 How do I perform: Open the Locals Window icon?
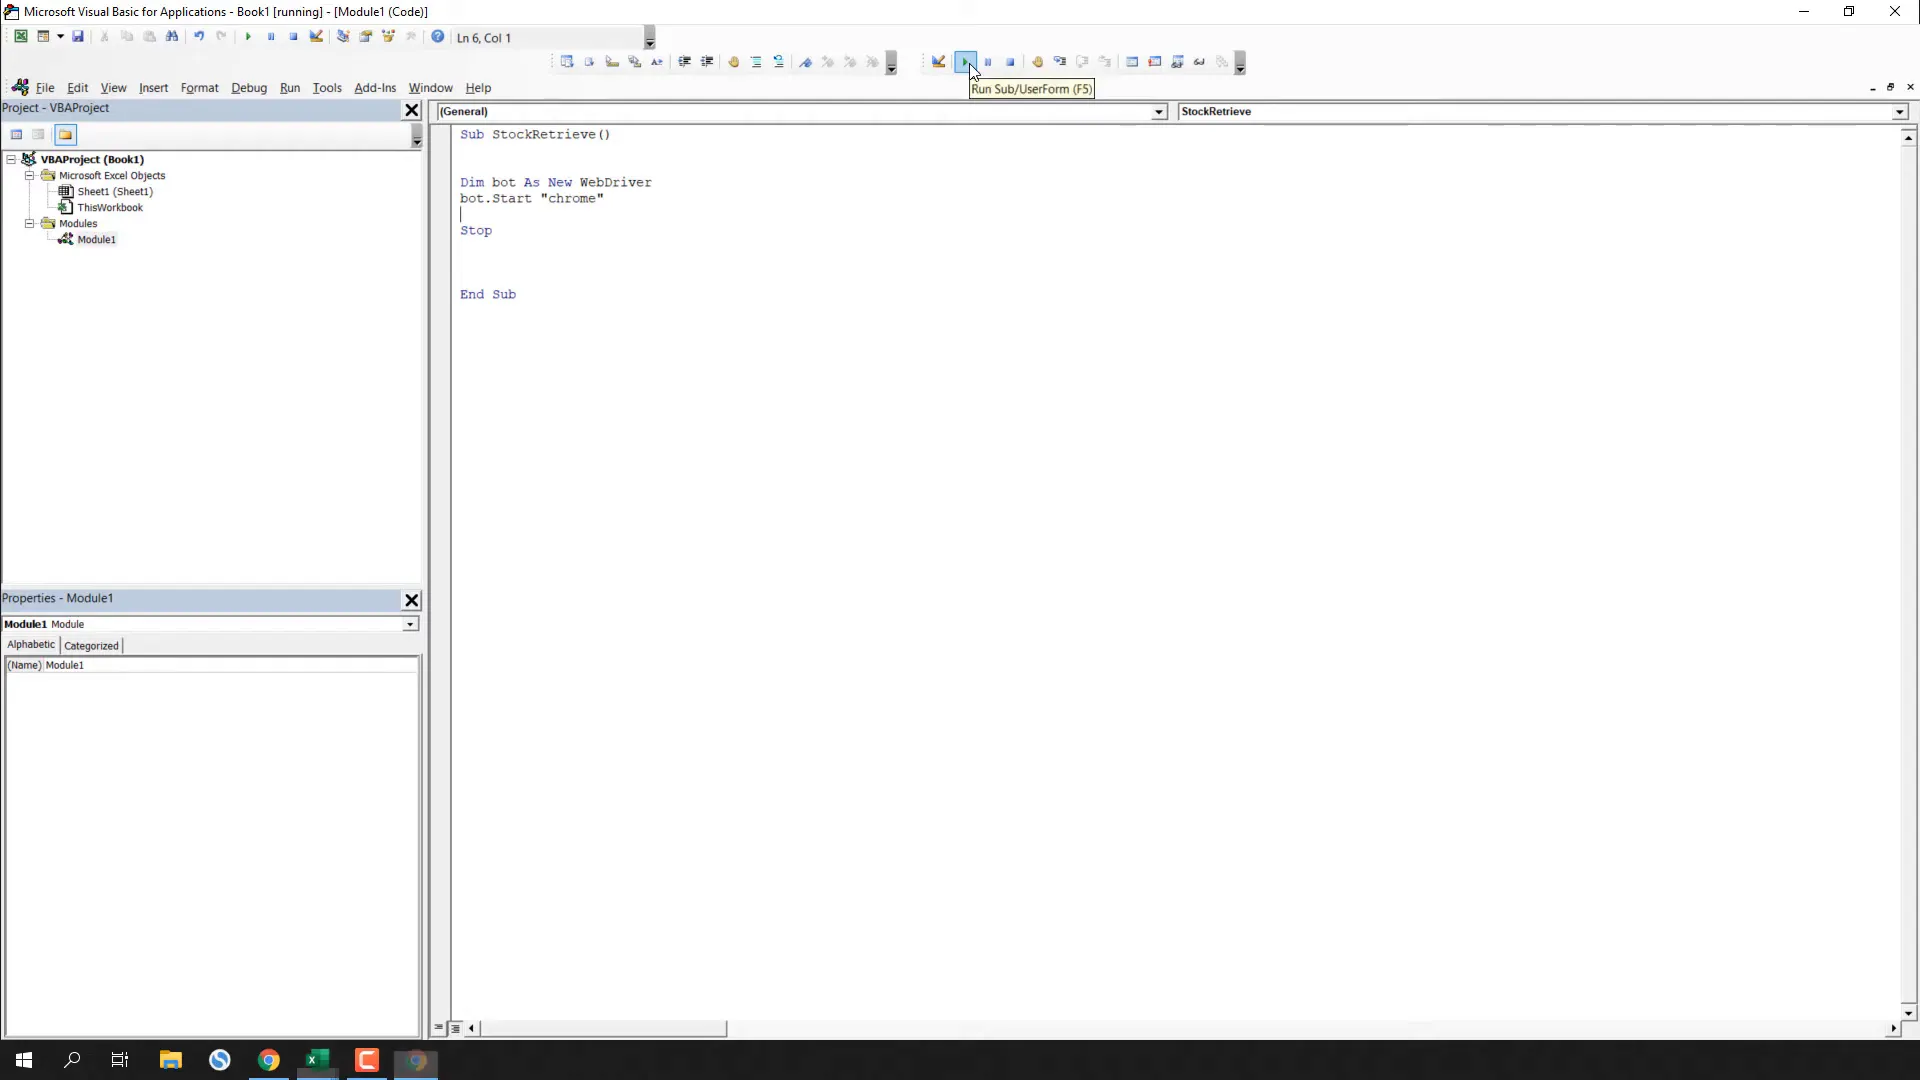tap(1131, 61)
